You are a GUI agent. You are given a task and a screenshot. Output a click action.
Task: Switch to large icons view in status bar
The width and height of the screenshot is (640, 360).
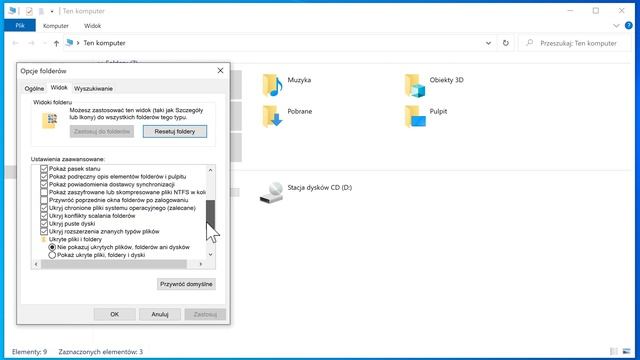[627, 351]
